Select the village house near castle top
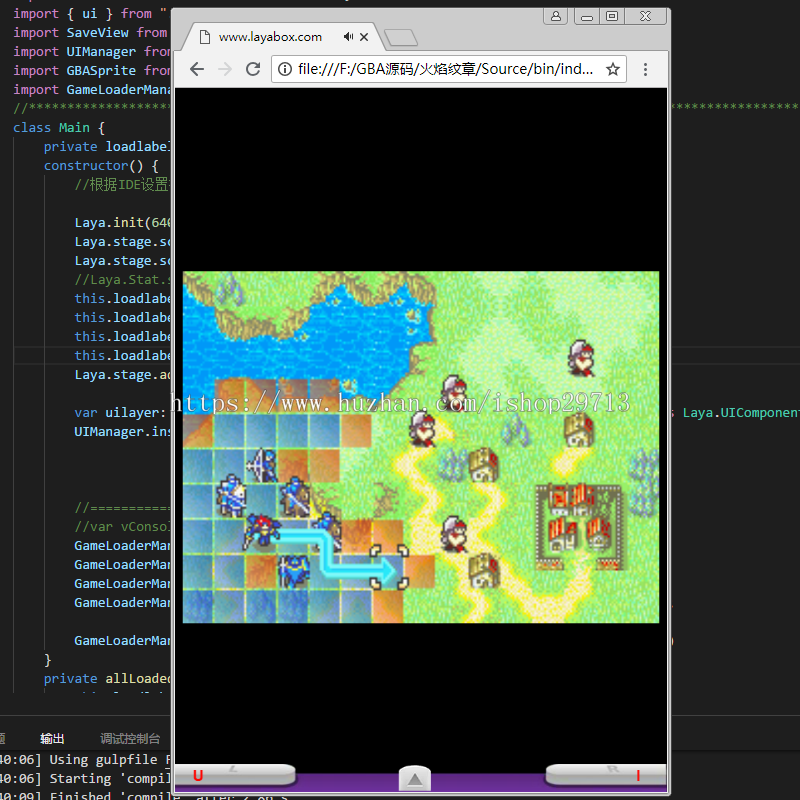This screenshot has width=800, height=800. [x=580, y=430]
